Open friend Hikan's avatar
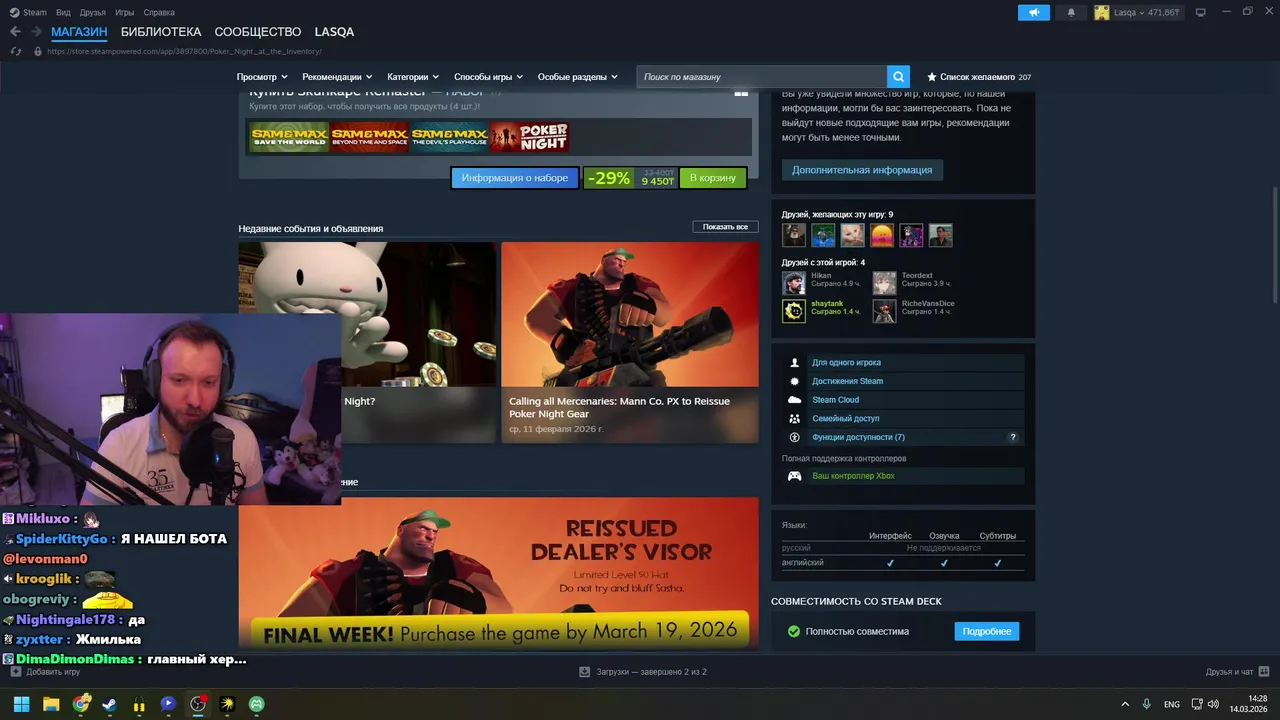This screenshot has height=720, width=1280. [794, 283]
